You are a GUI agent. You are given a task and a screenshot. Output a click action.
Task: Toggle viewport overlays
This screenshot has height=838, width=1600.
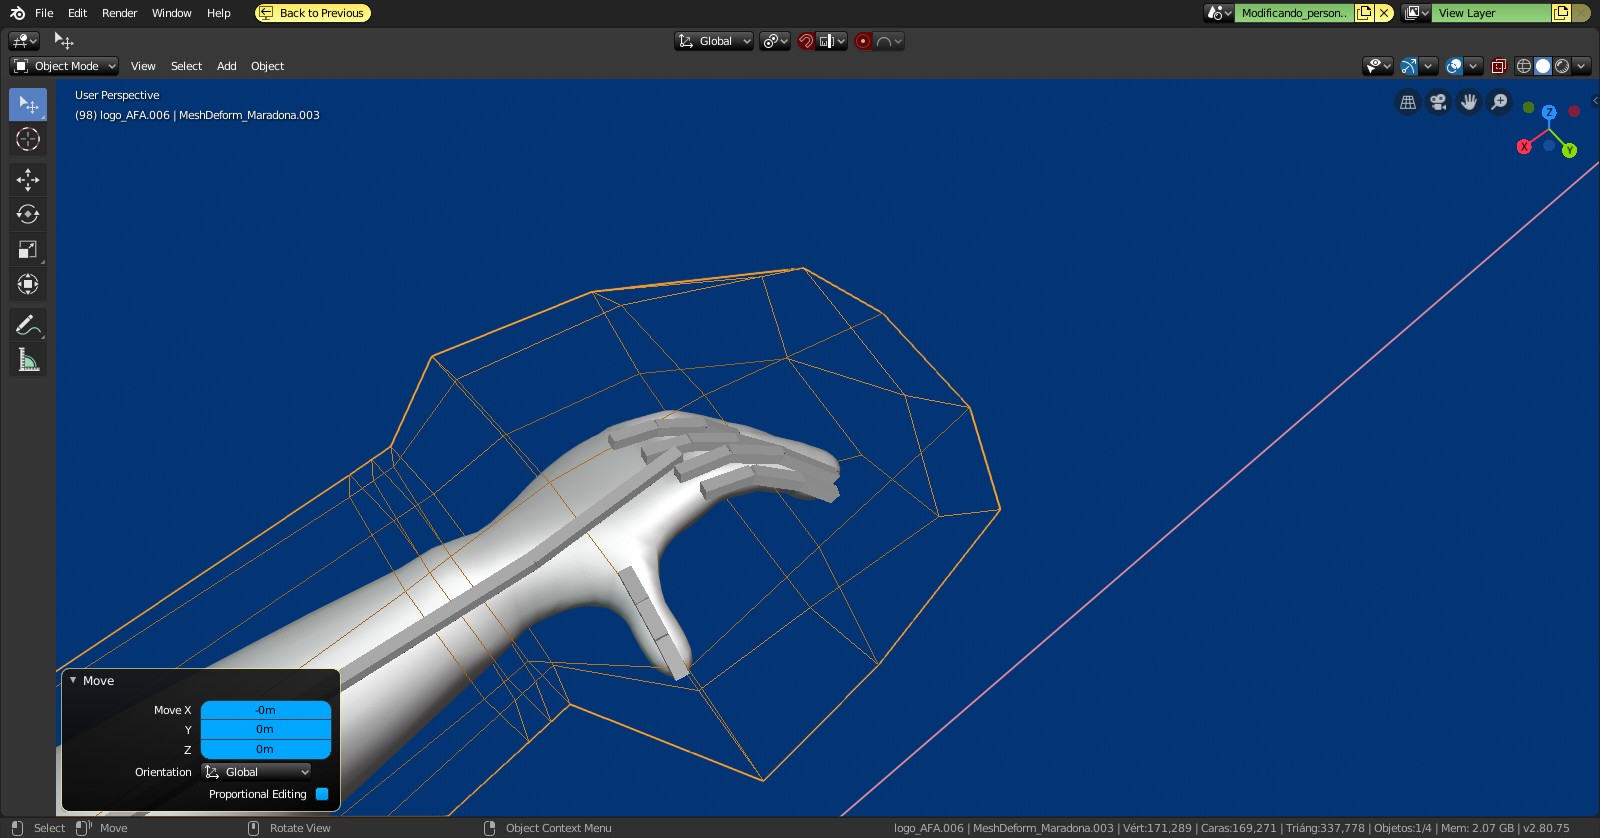[x=1454, y=66]
